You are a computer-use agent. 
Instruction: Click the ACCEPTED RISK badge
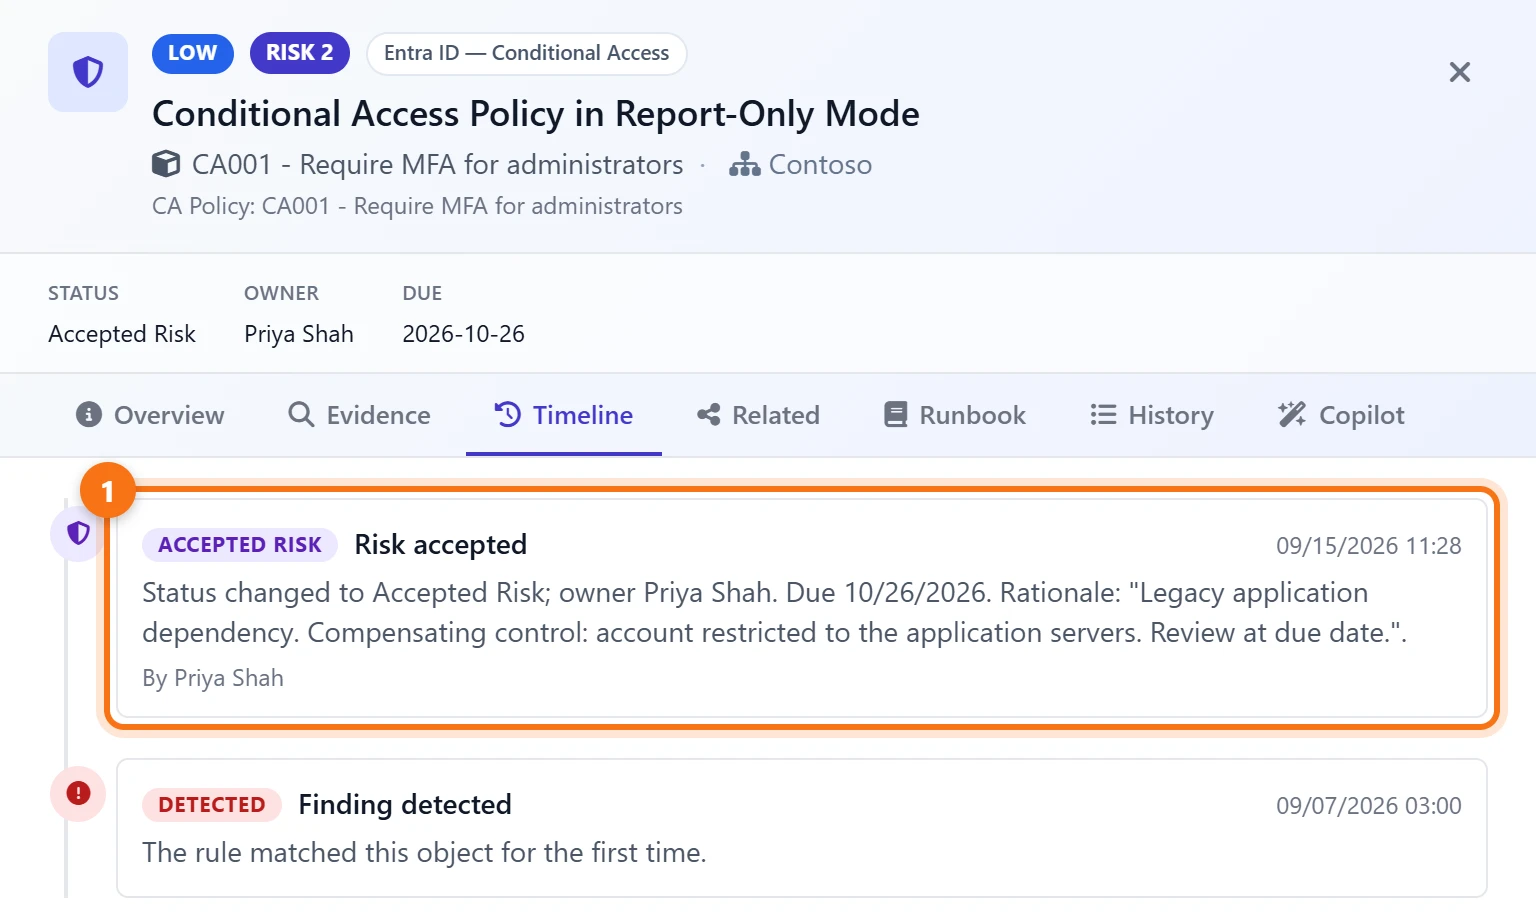pos(240,545)
